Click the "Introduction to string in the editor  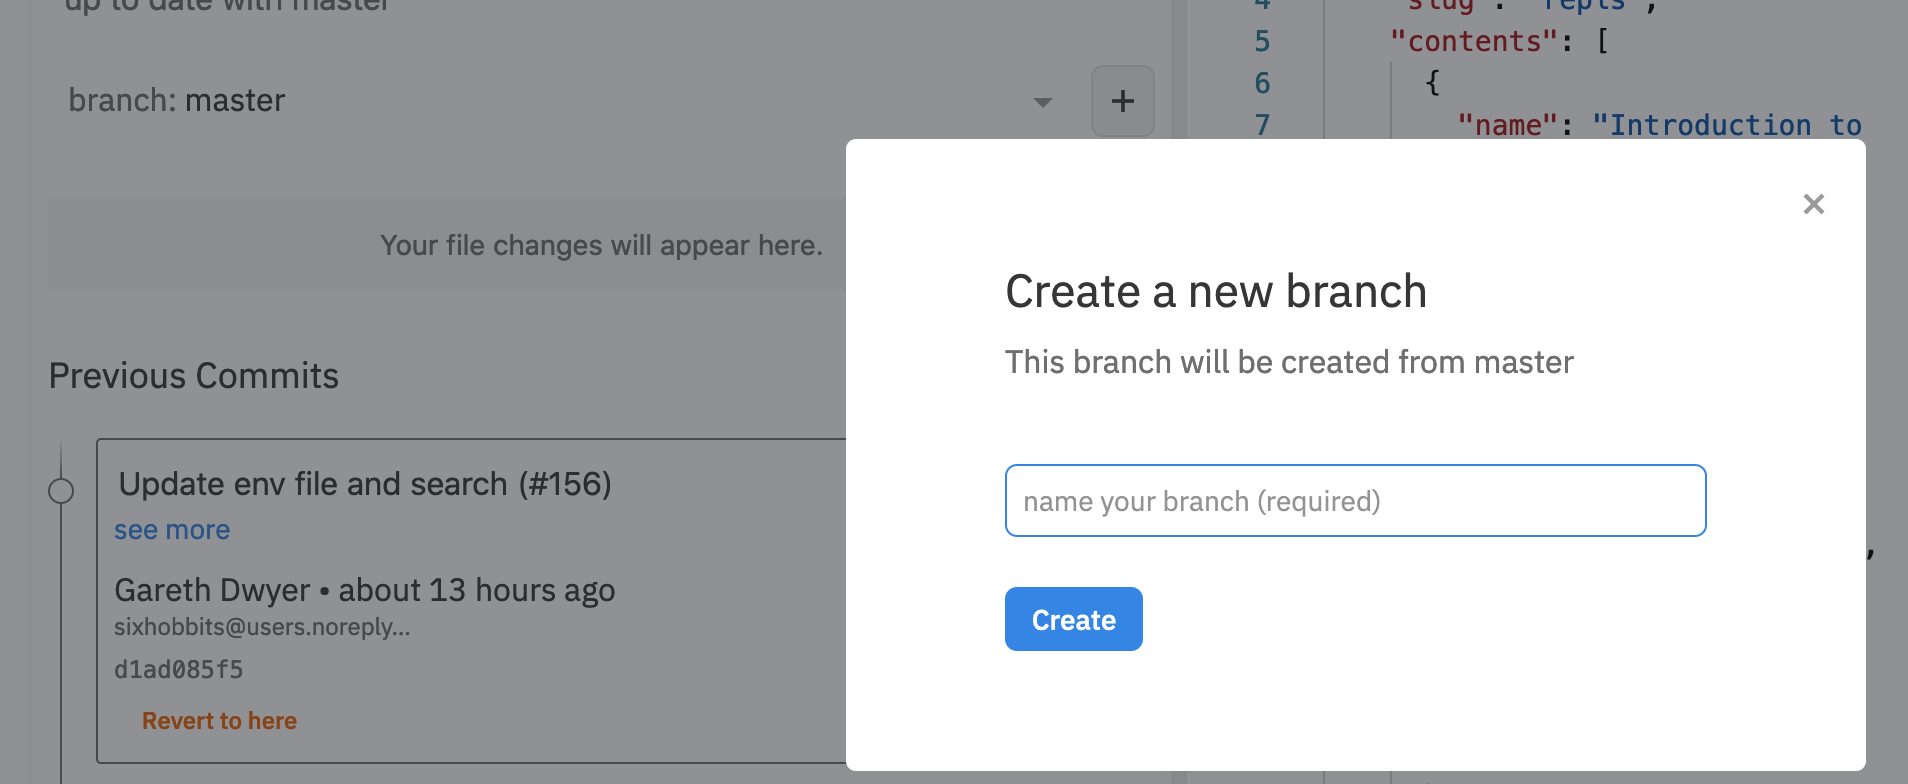point(1727,125)
